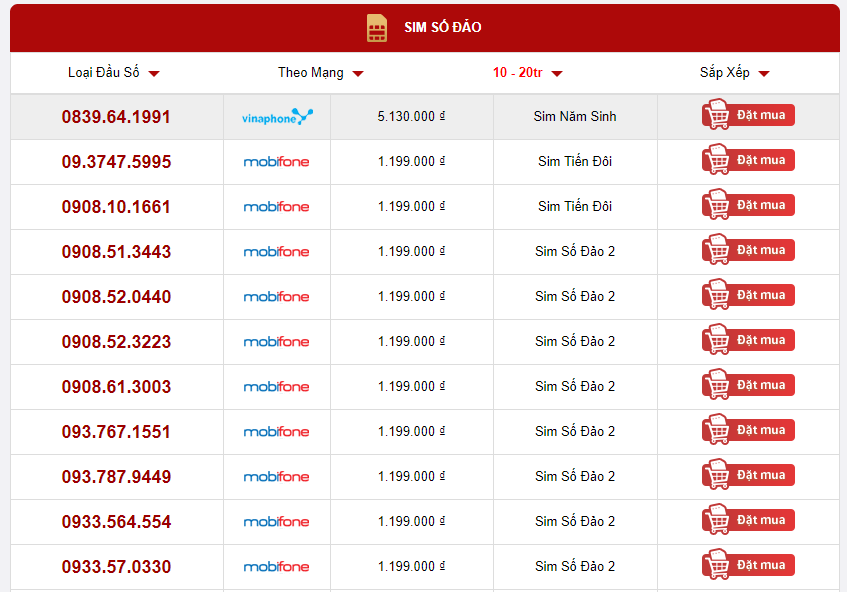Viewport: 847px width, 592px height.
Task: Click Mobifone logo beside 09.3747.5995
Action: click(x=277, y=162)
